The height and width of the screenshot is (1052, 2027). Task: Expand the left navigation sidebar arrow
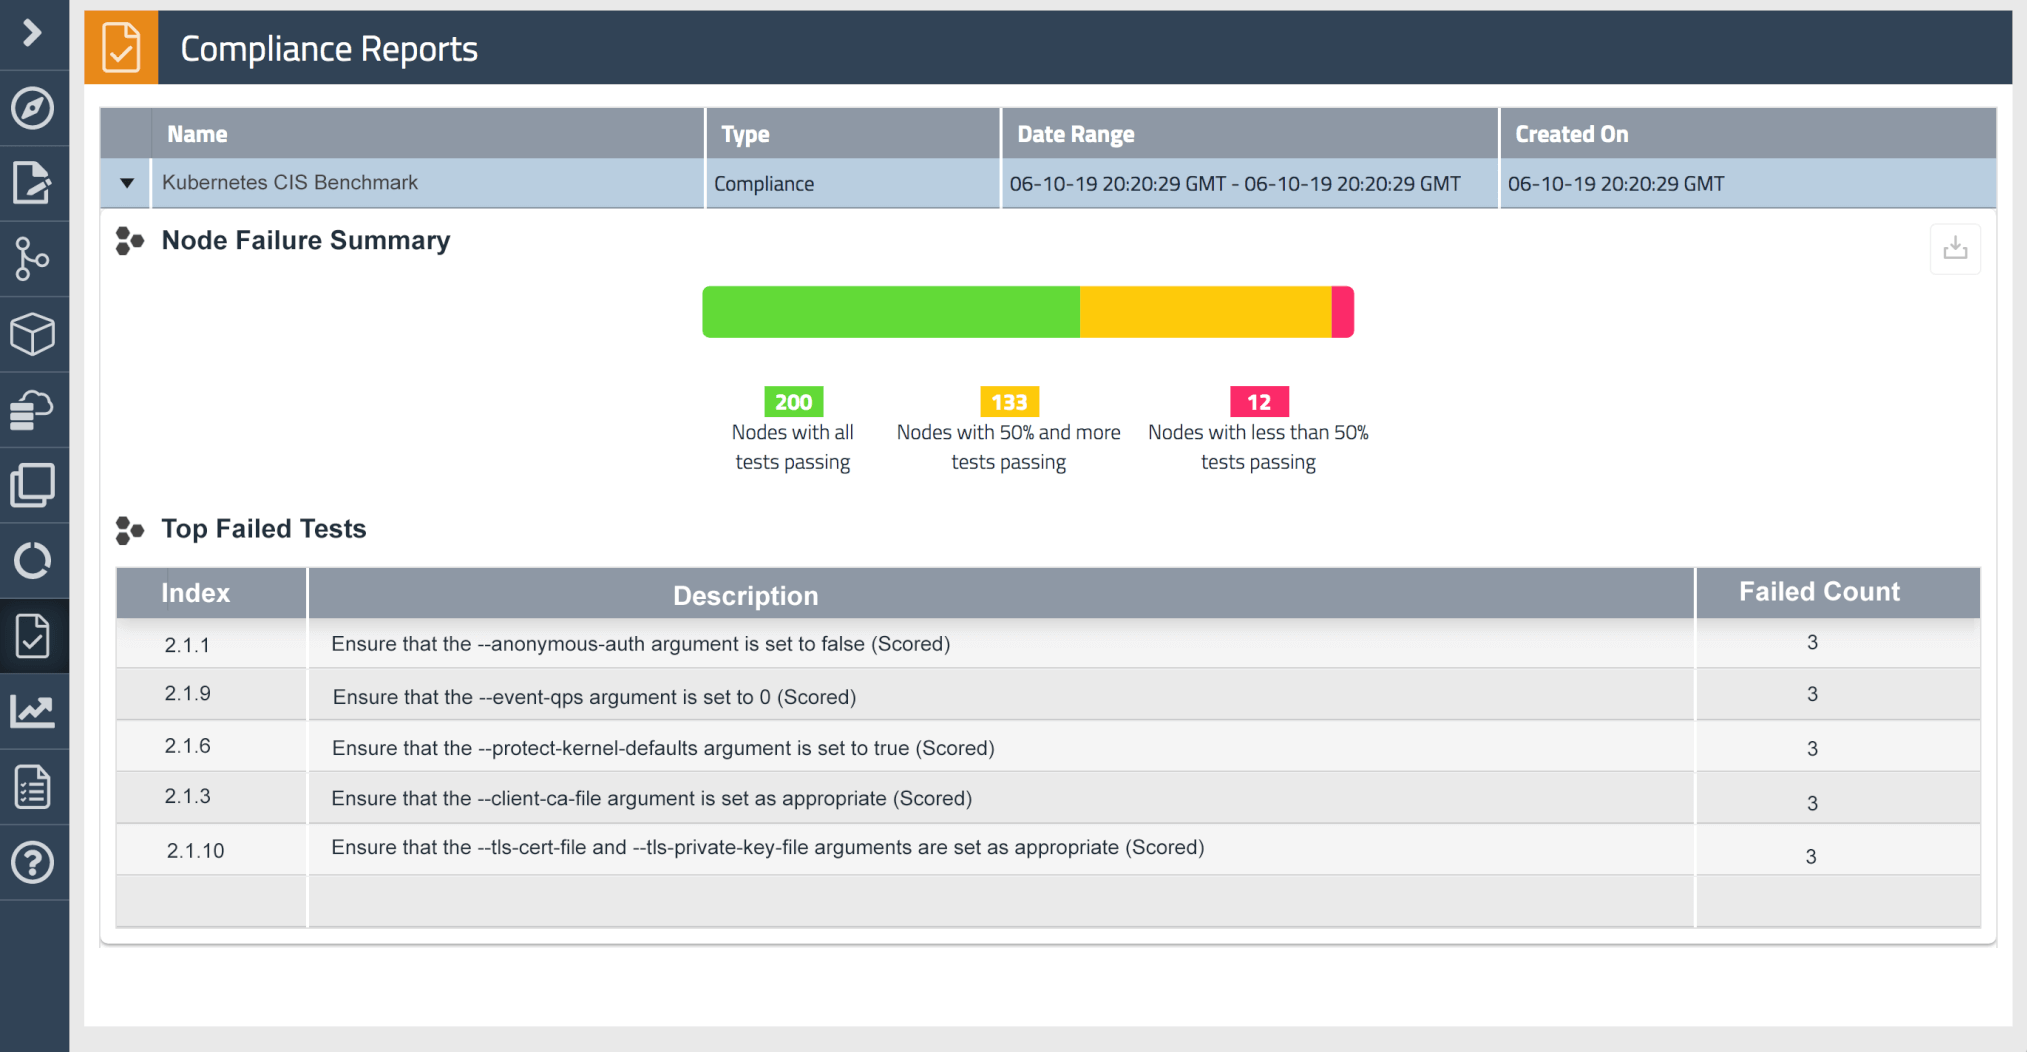point(34,32)
